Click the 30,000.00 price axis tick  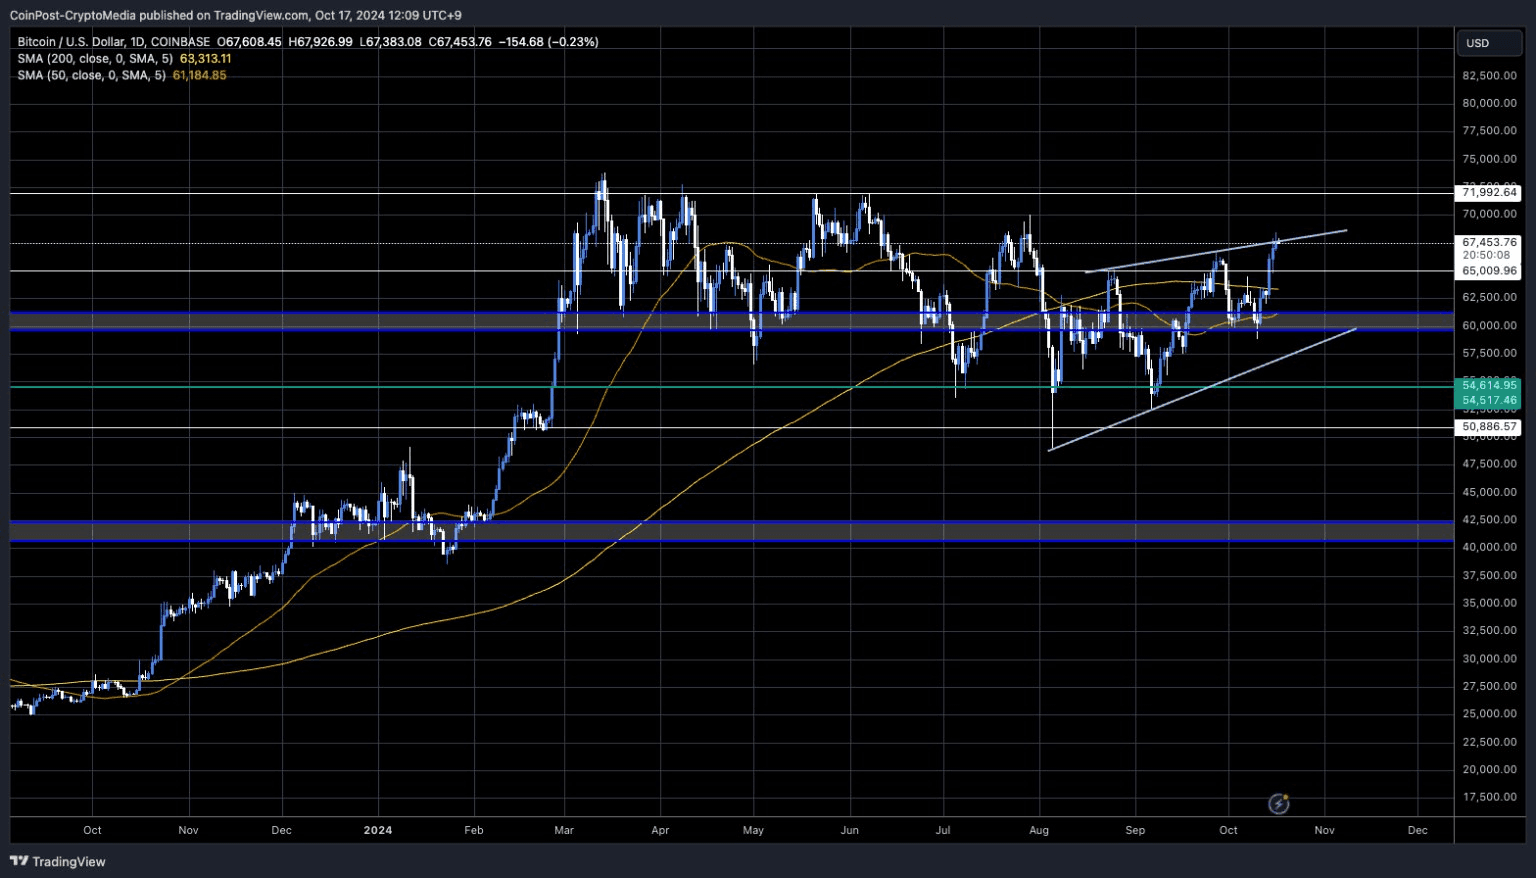click(1490, 658)
